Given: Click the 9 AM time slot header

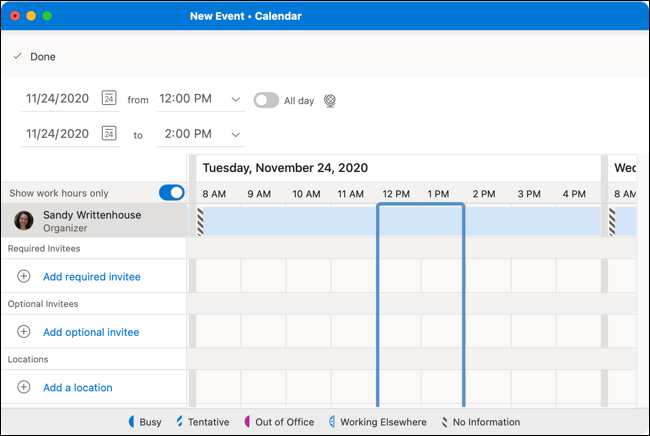Looking at the screenshot, I should [x=259, y=193].
